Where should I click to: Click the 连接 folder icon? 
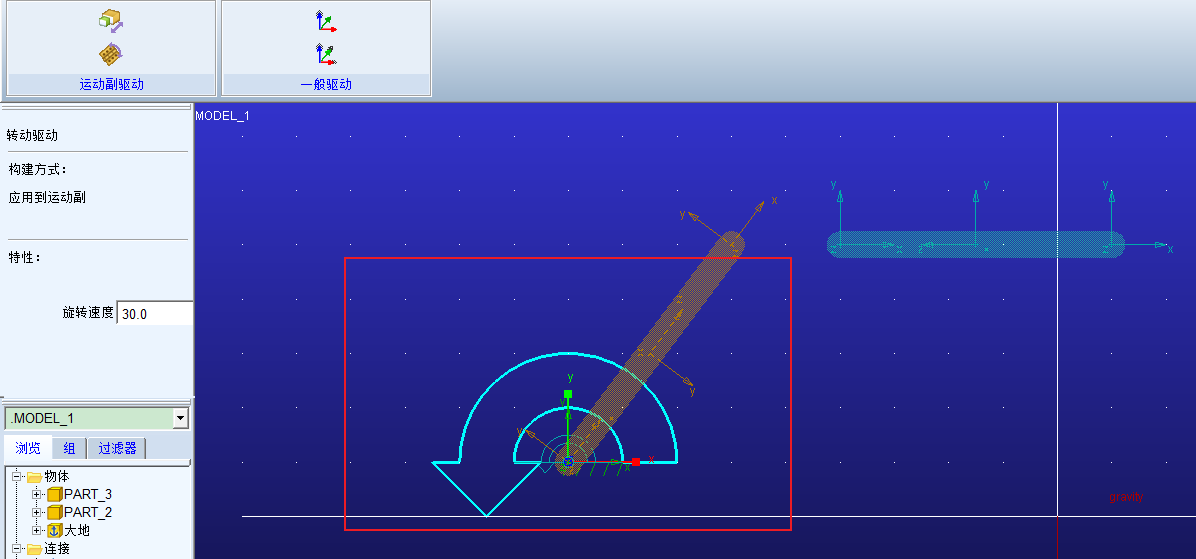tap(34, 548)
